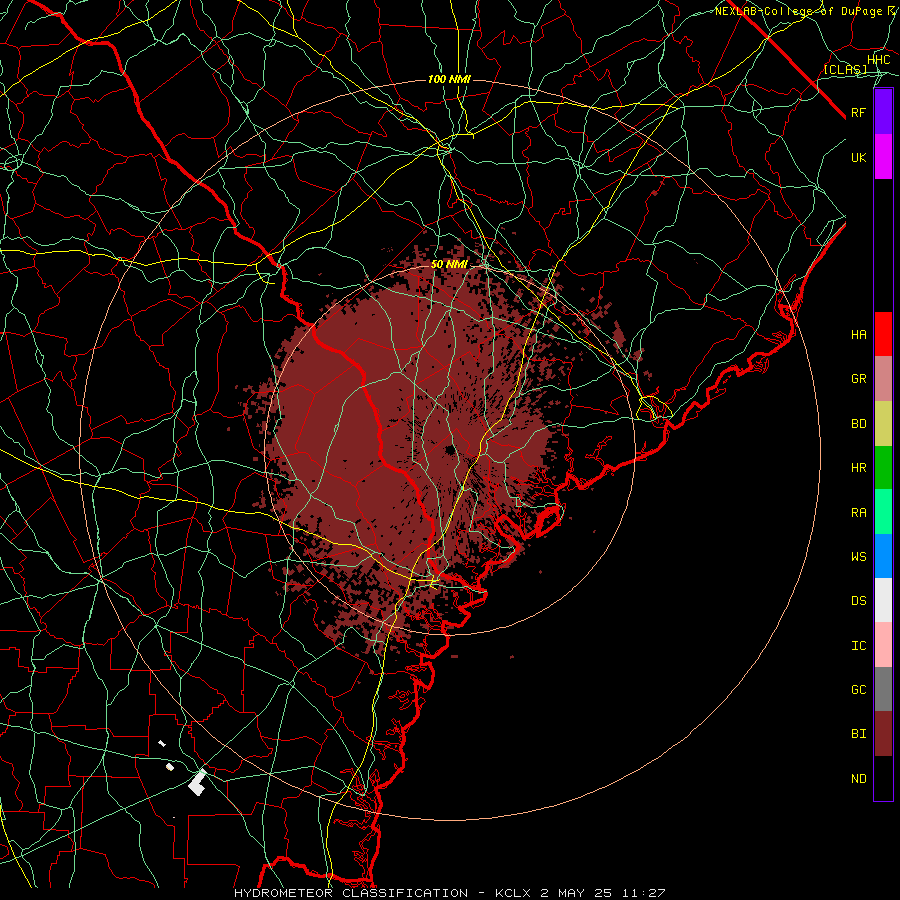Image resolution: width=900 pixels, height=900 pixels.
Task: Click the '11:27' timestamp
Action: [642, 893]
